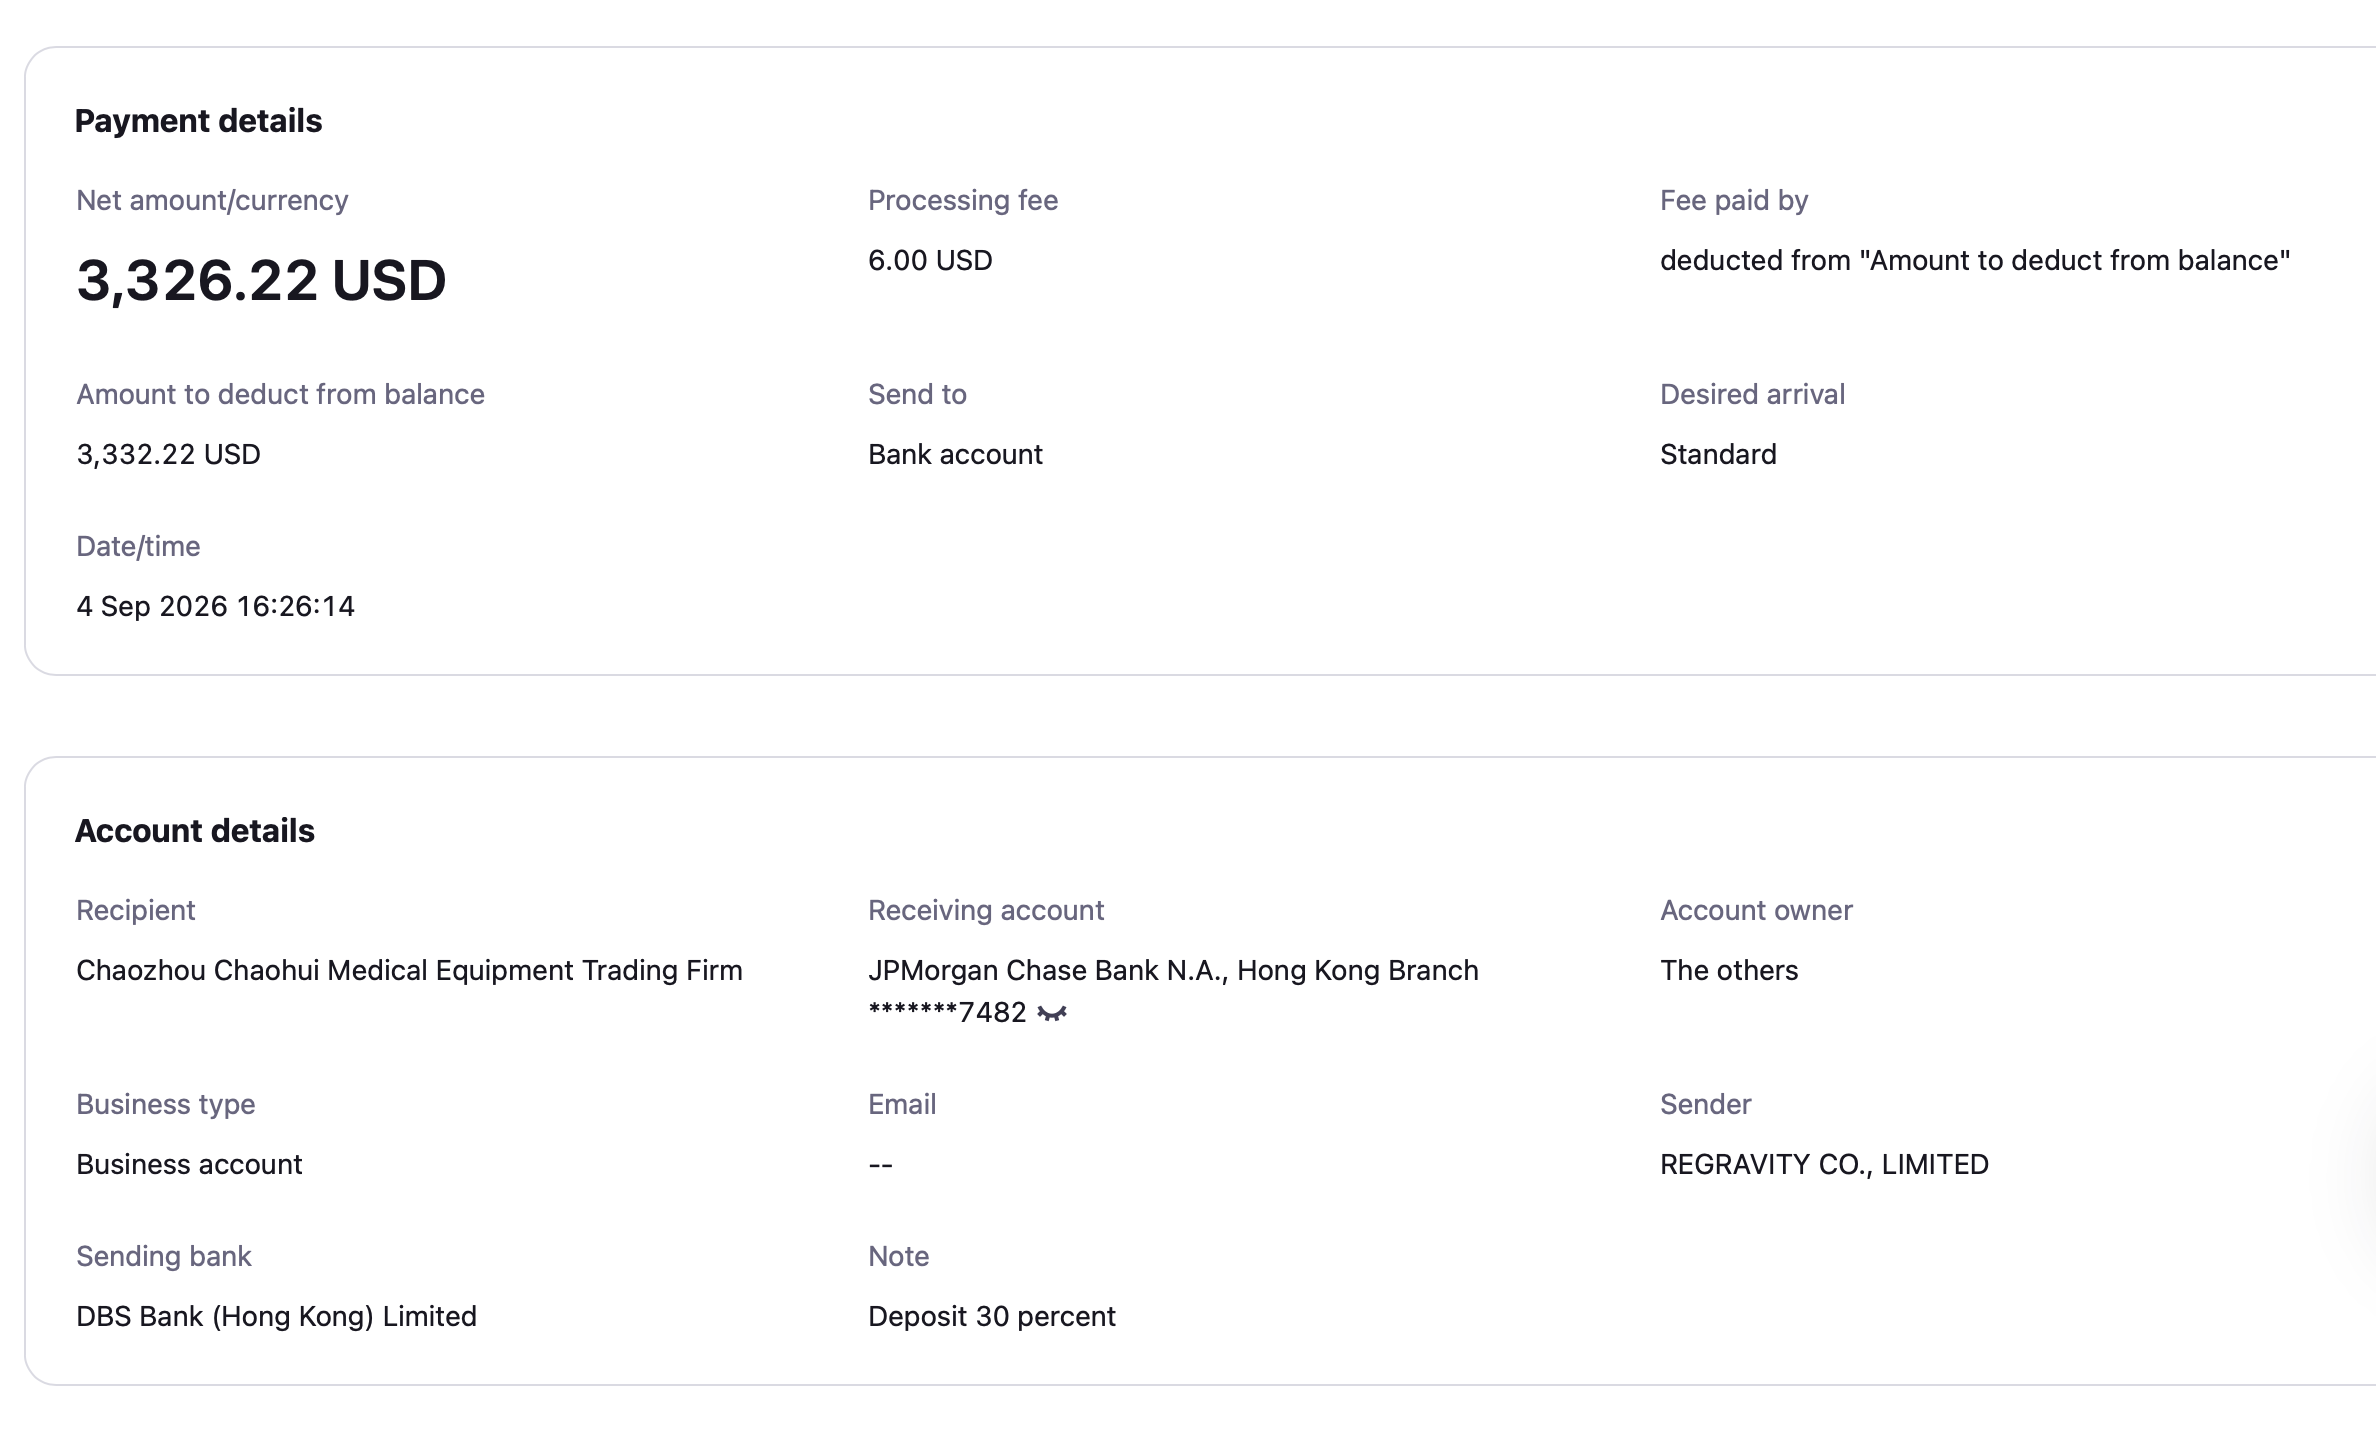Click the 3,332.22 USD deduct amount

tap(168, 454)
